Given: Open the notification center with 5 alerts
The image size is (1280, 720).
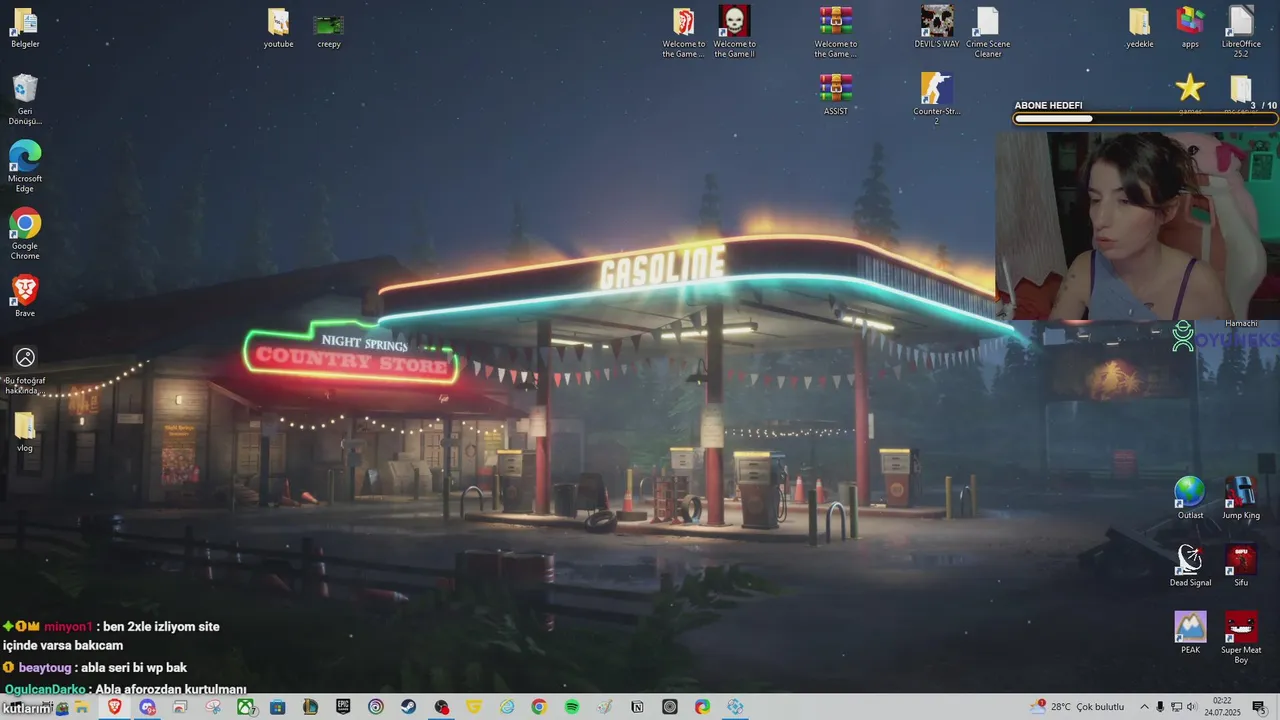Looking at the screenshot, I should click(1259, 707).
